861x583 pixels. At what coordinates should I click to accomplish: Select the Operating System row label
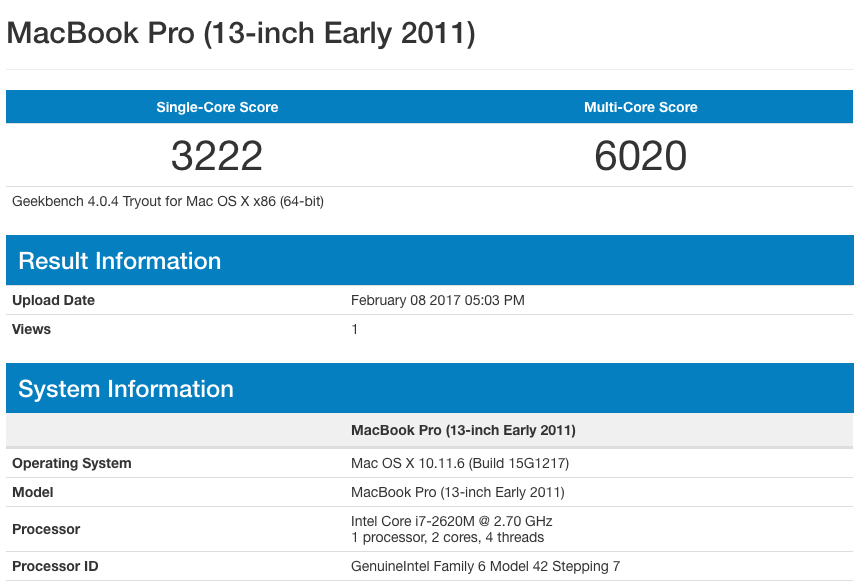tap(71, 463)
